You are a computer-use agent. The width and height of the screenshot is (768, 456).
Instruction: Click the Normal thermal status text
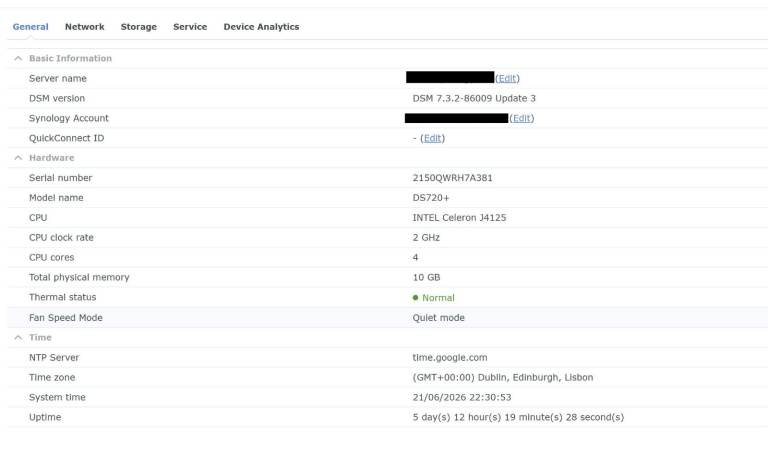(438, 298)
